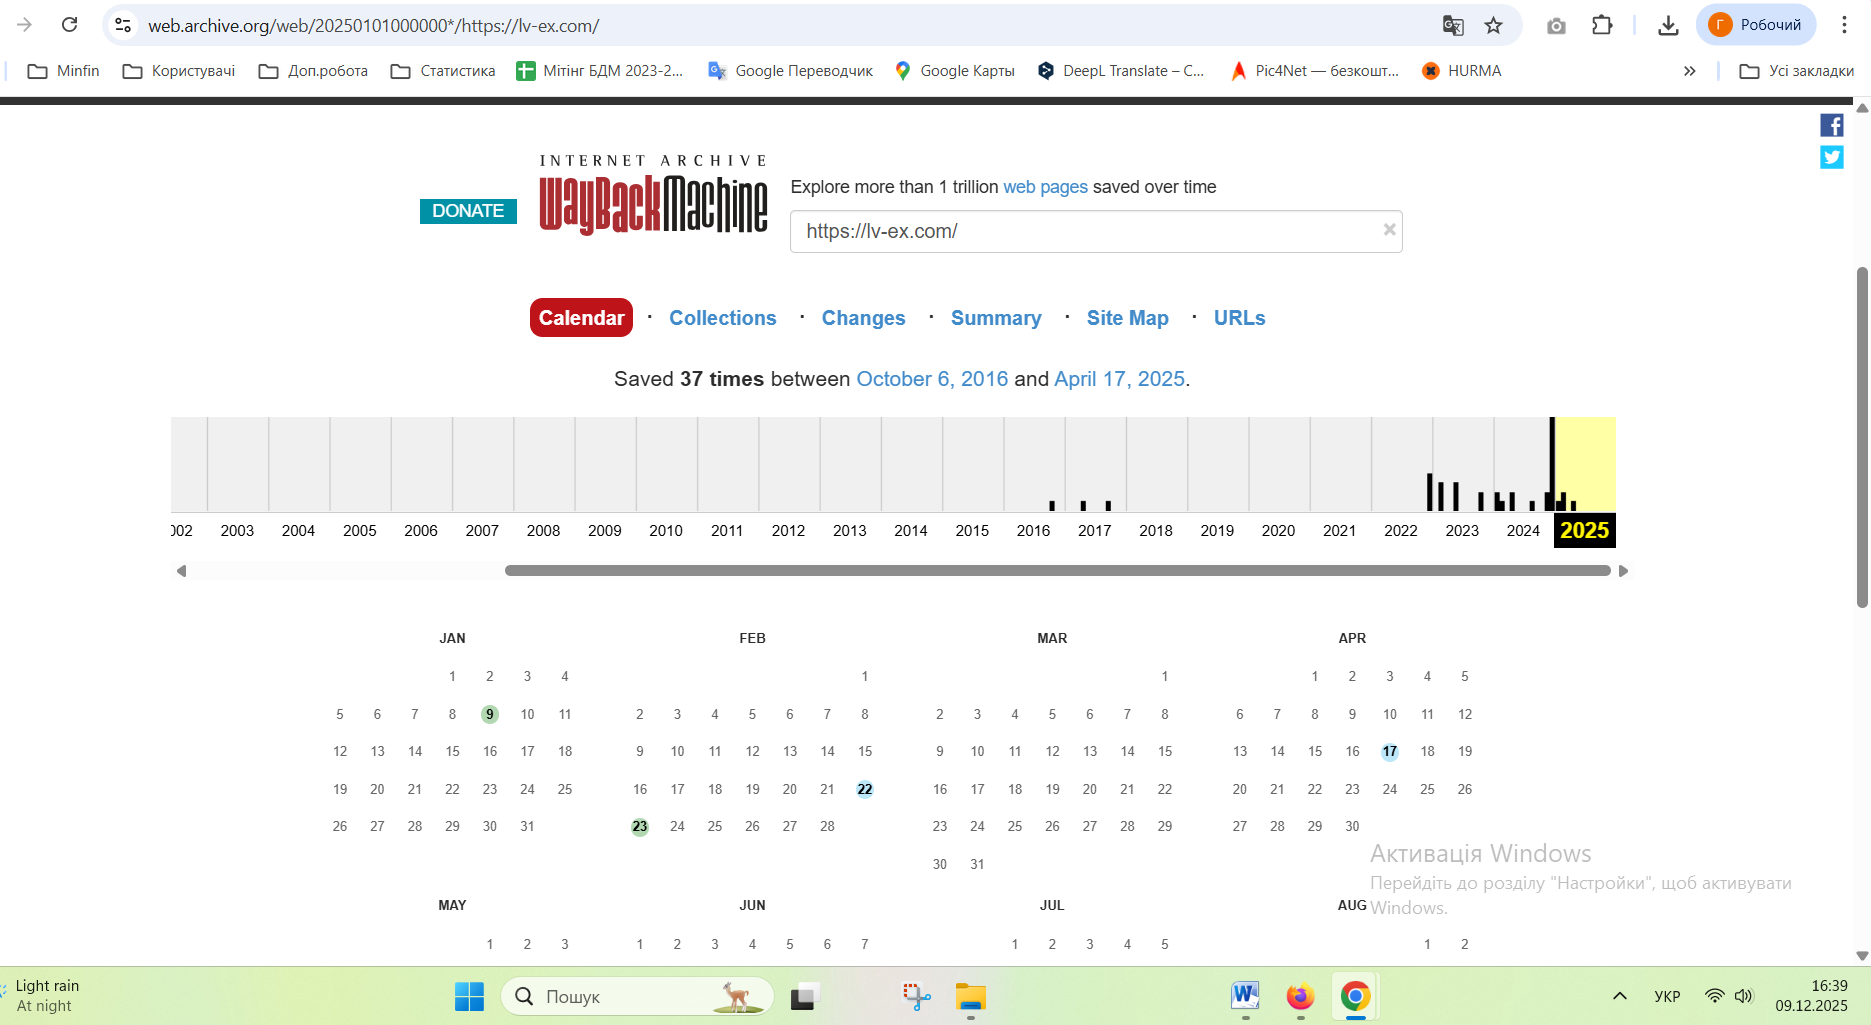The width and height of the screenshot is (1871, 1025).
Task: Open the October 6, 2016 capture link
Action: [x=932, y=379]
